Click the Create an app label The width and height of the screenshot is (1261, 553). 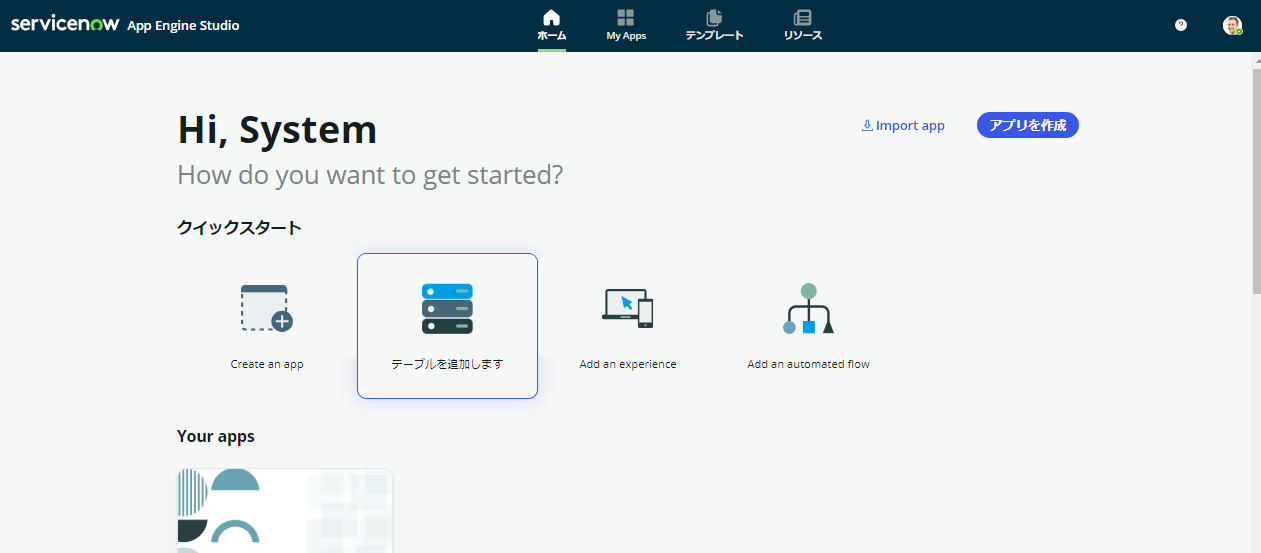coord(267,365)
